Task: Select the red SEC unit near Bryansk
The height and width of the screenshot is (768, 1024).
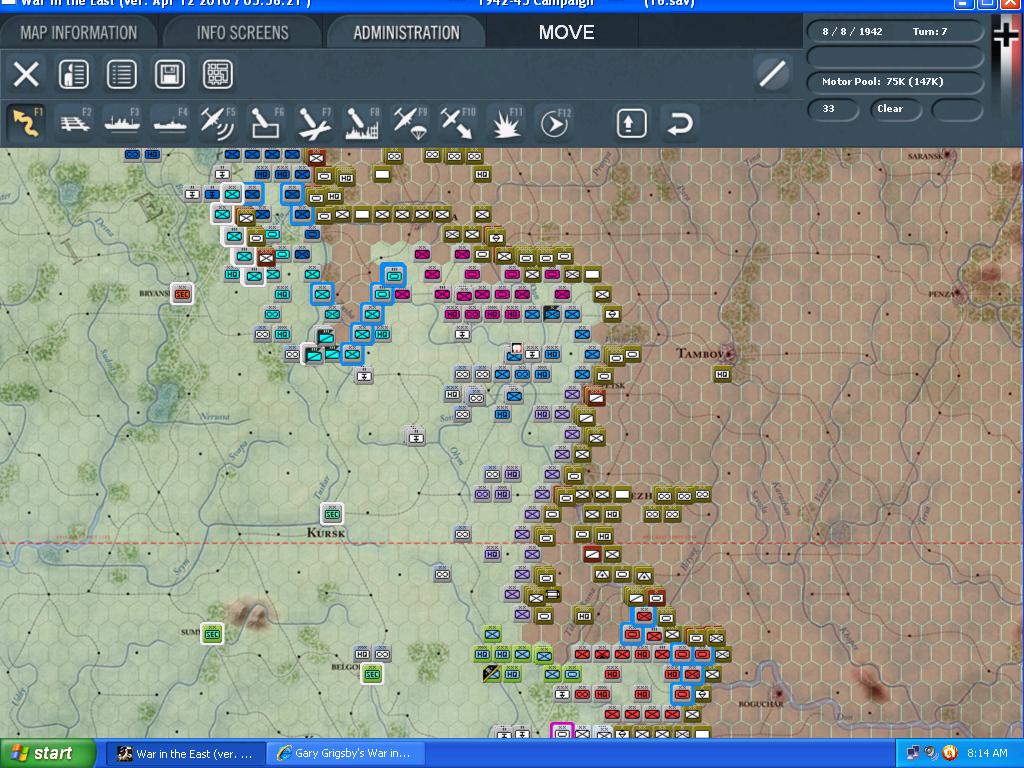Action: [182, 294]
